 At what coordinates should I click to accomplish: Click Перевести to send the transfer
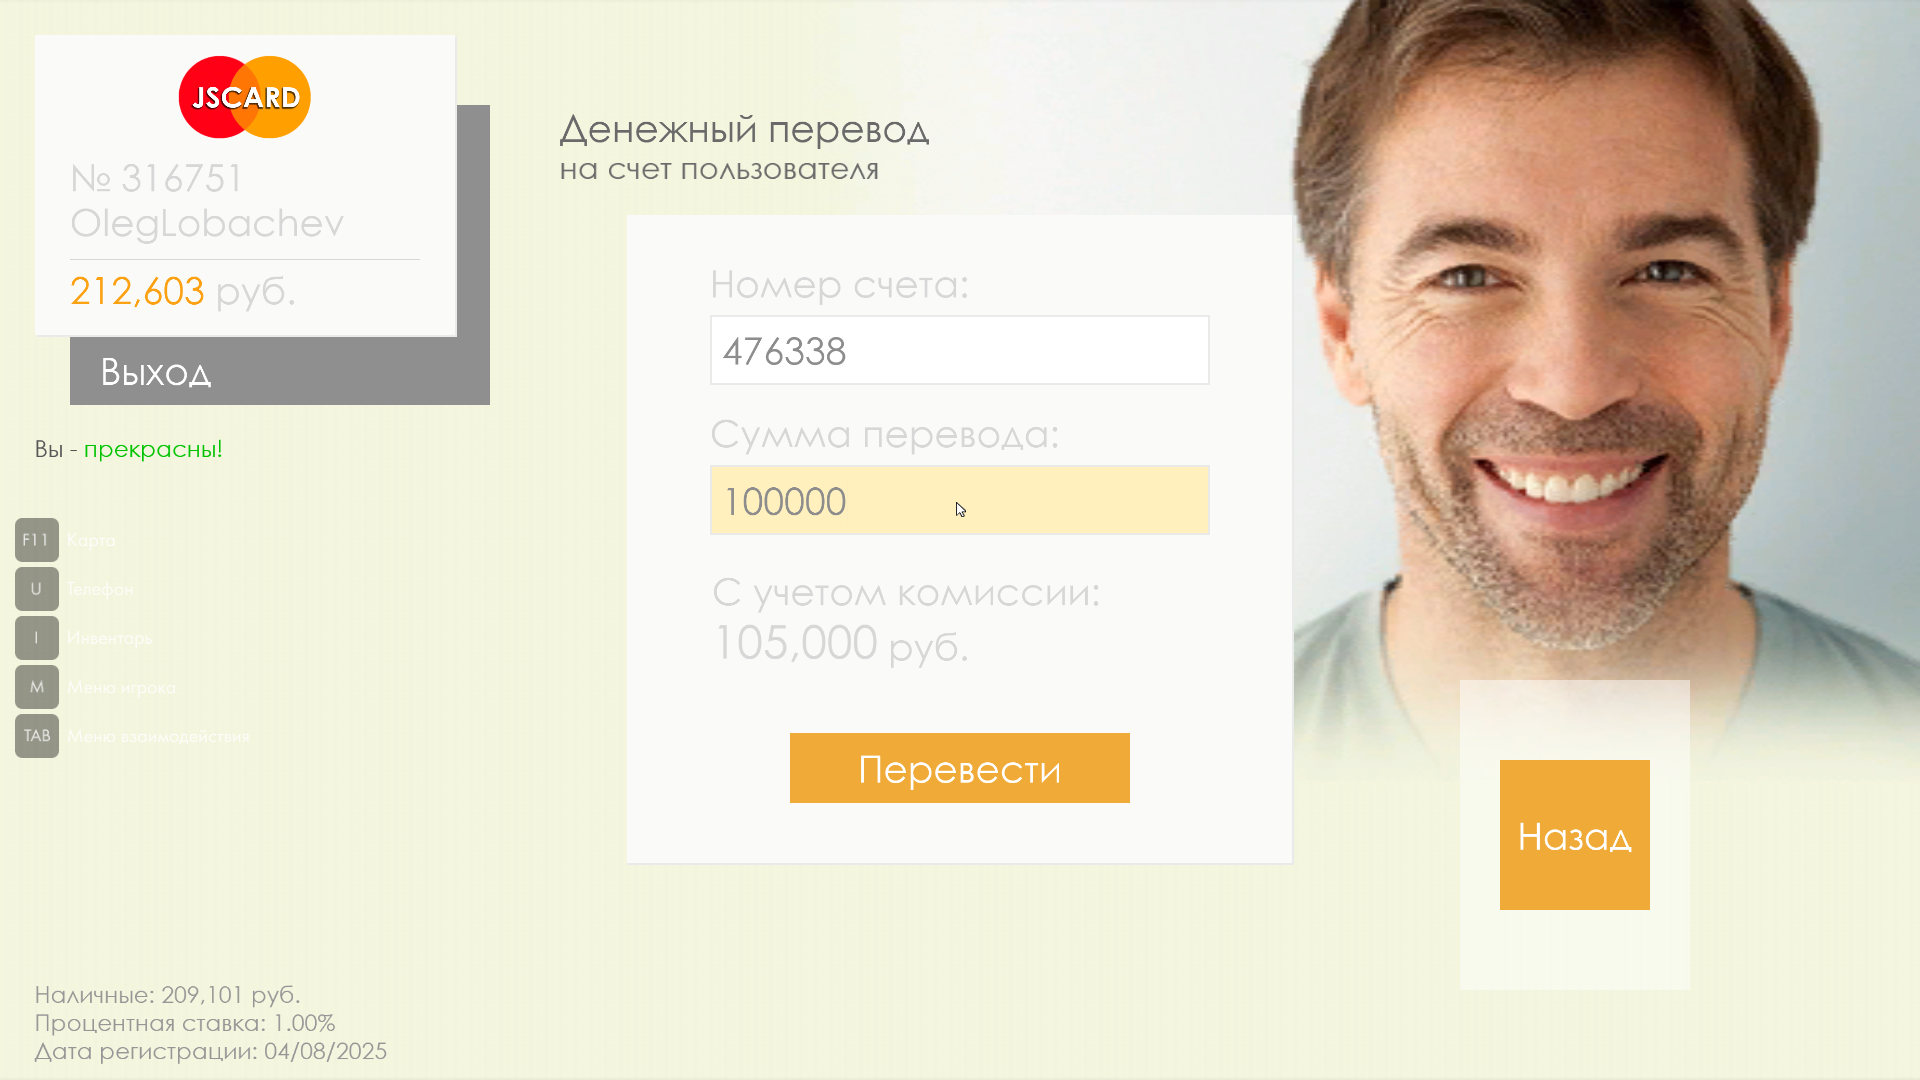point(960,768)
